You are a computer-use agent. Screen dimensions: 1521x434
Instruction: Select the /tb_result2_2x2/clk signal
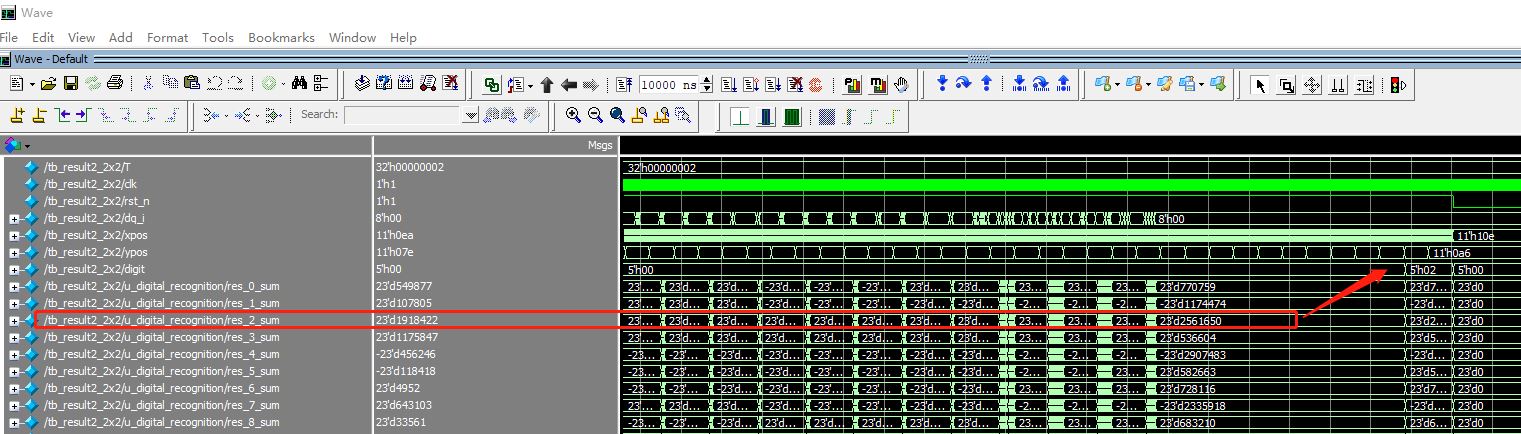coord(88,184)
